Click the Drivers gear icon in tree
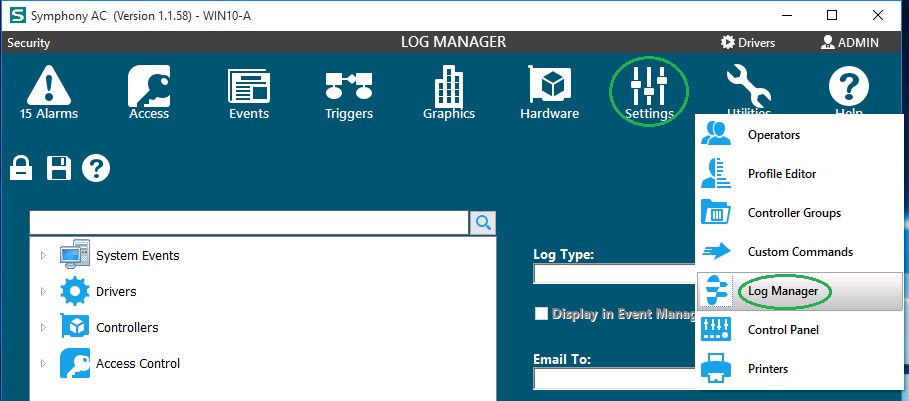The width and height of the screenshot is (909, 401). (x=75, y=291)
